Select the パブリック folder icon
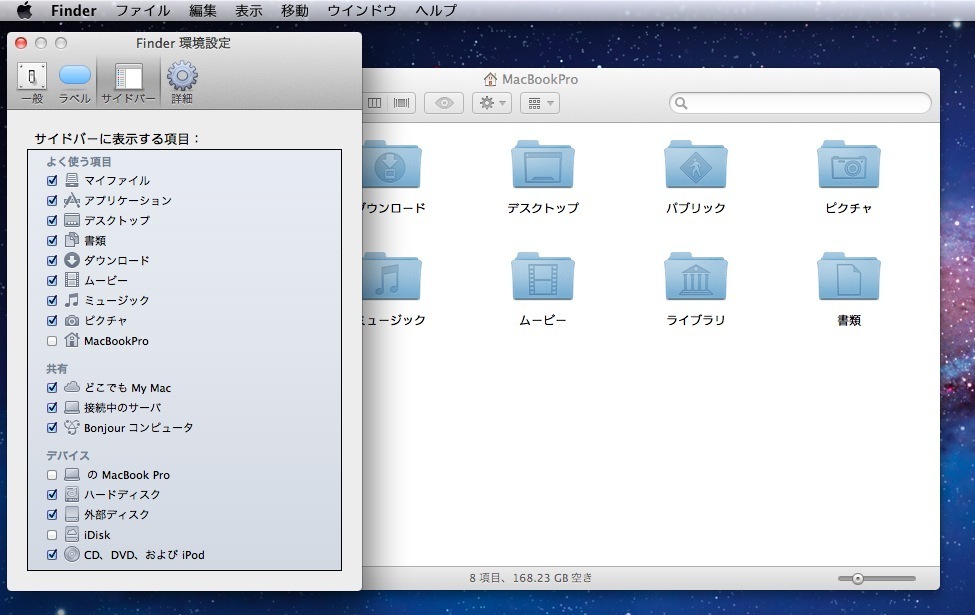The width and height of the screenshot is (975, 615). [x=695, y=165]
